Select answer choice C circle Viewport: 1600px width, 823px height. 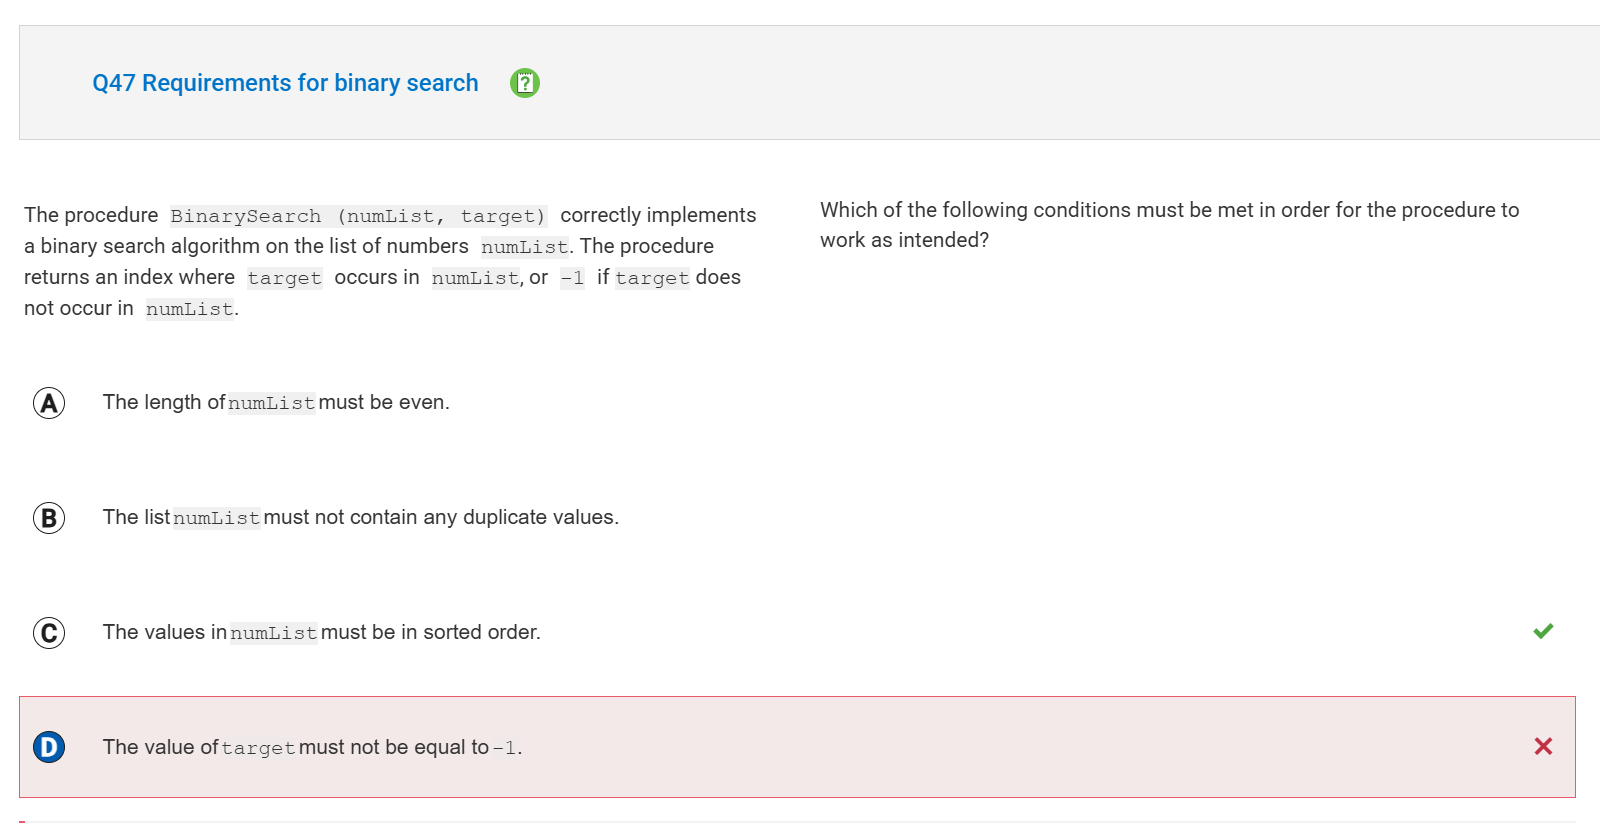coord(49,633)
